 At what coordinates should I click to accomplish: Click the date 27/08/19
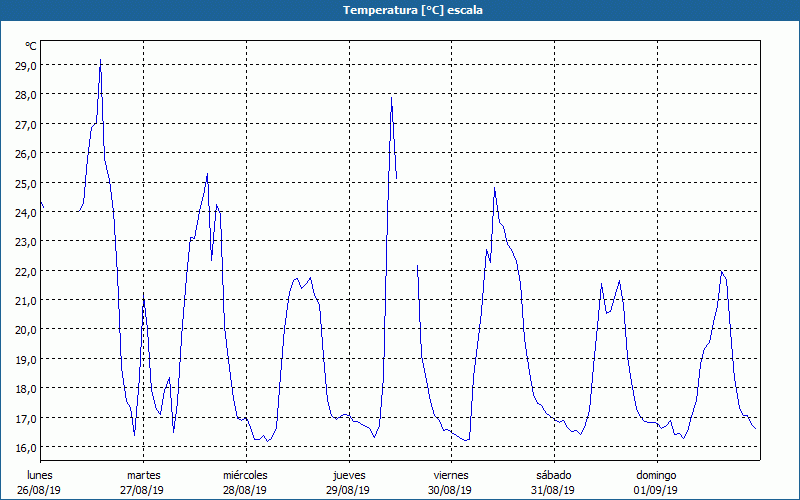(x=142, y=490)
